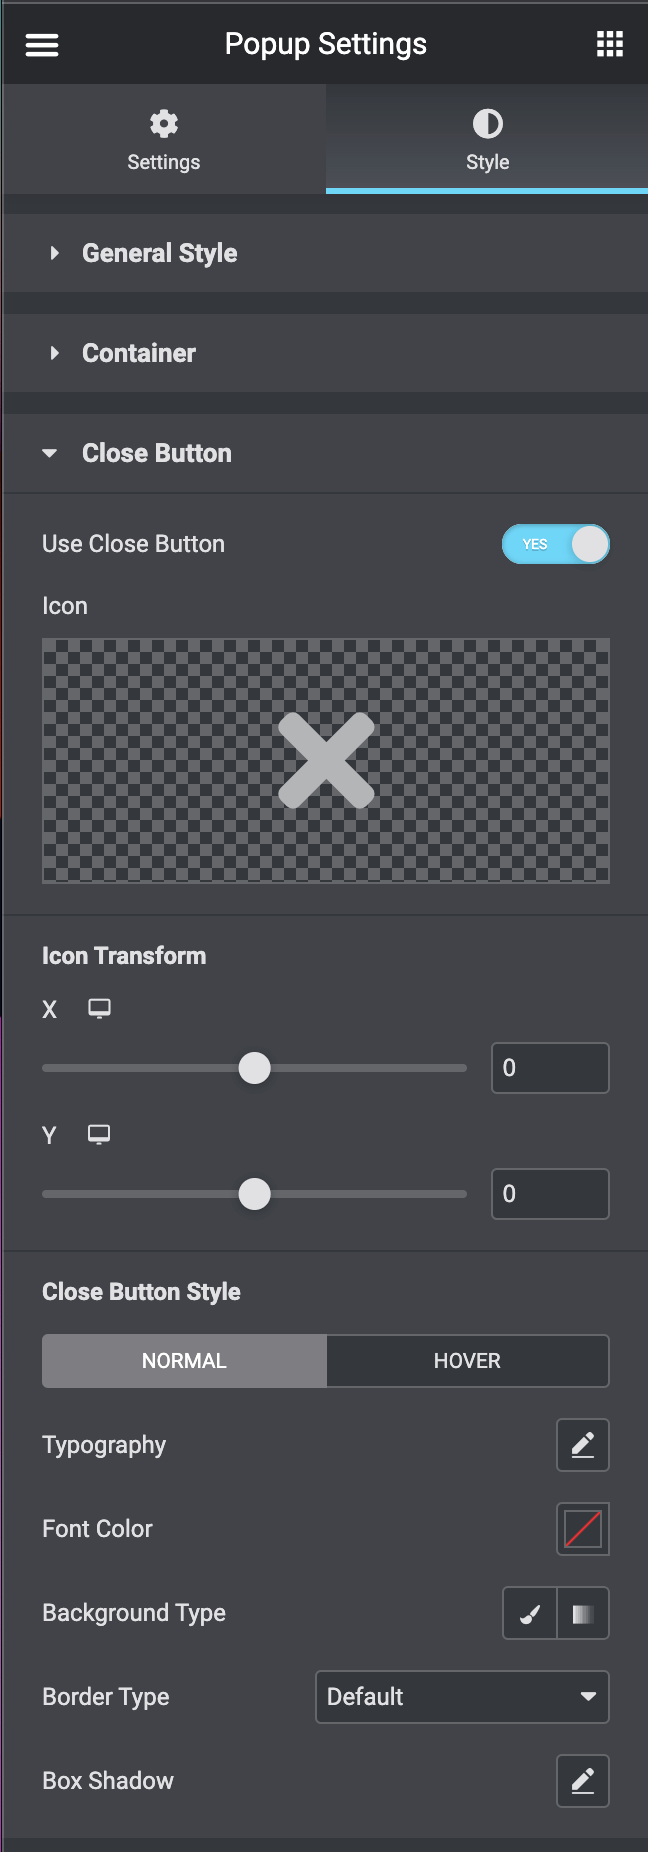
Task: Open the Box Shadow editor pencil icon
Action: (582, 1781)
